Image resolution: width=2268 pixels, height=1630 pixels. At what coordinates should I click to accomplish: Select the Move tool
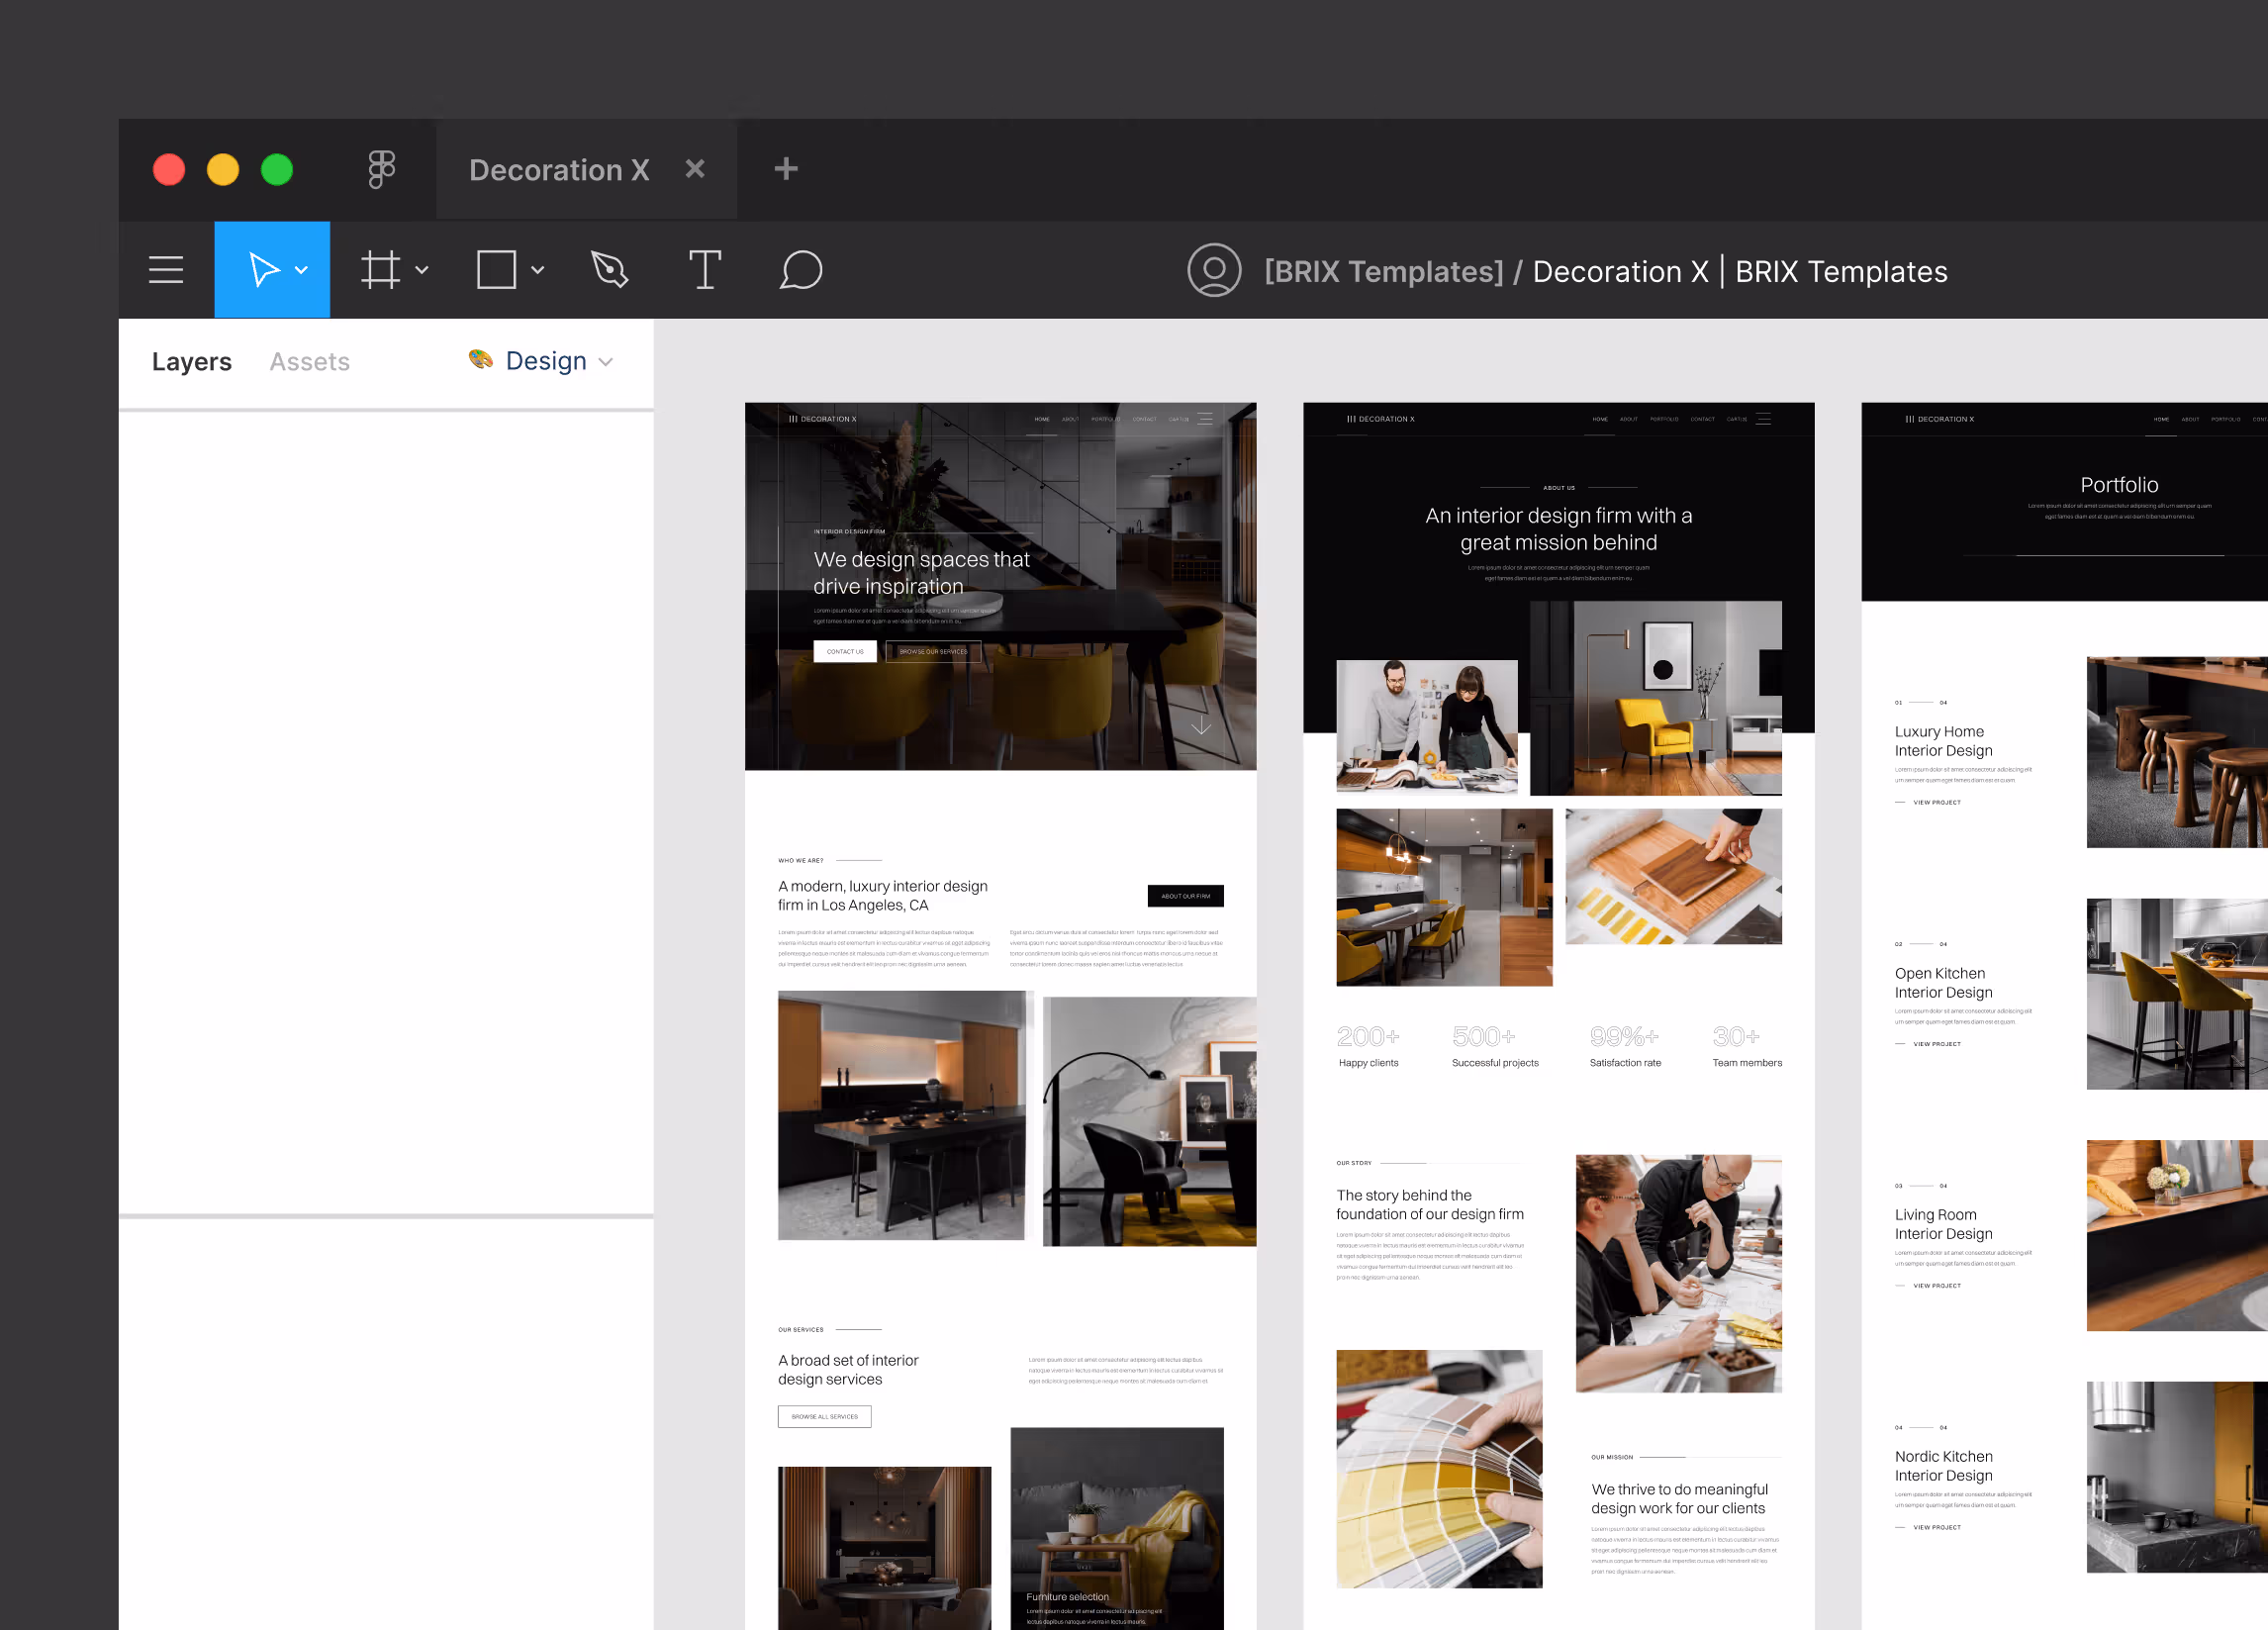263,269
